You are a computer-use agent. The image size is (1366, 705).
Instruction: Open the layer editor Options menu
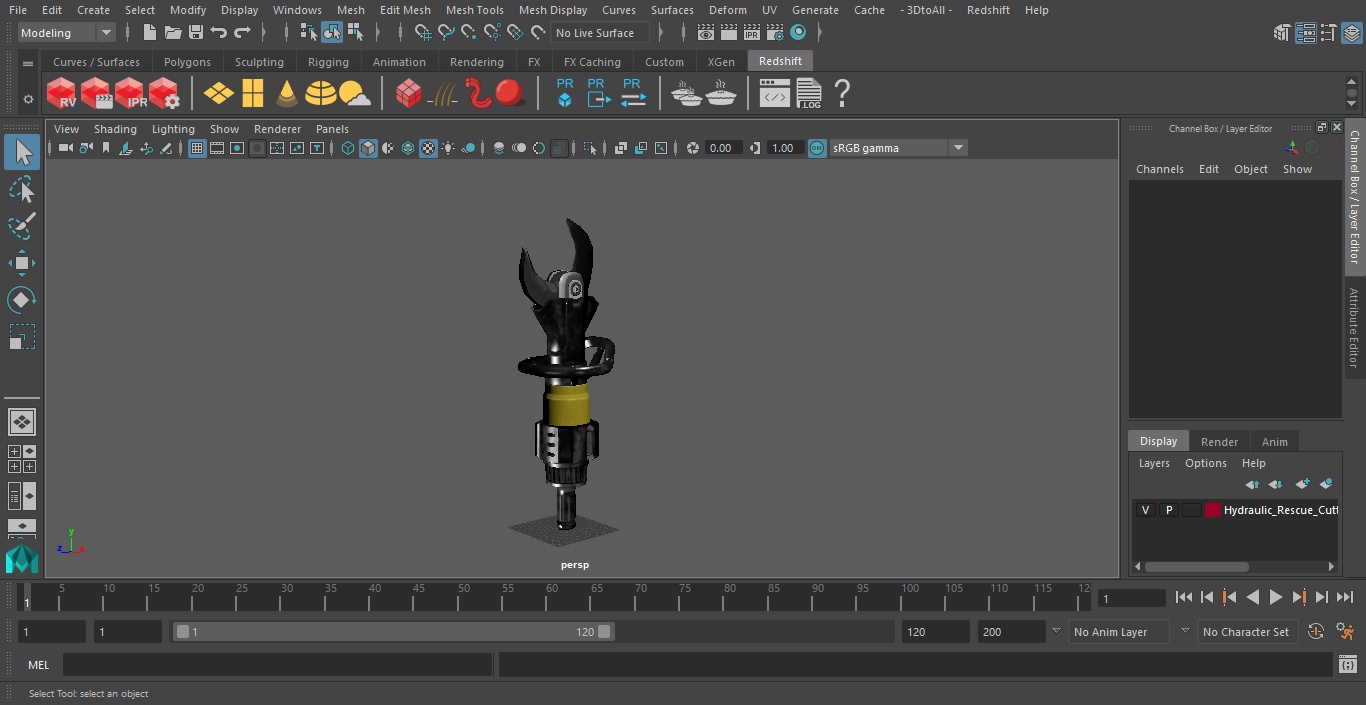[1205, 463]
